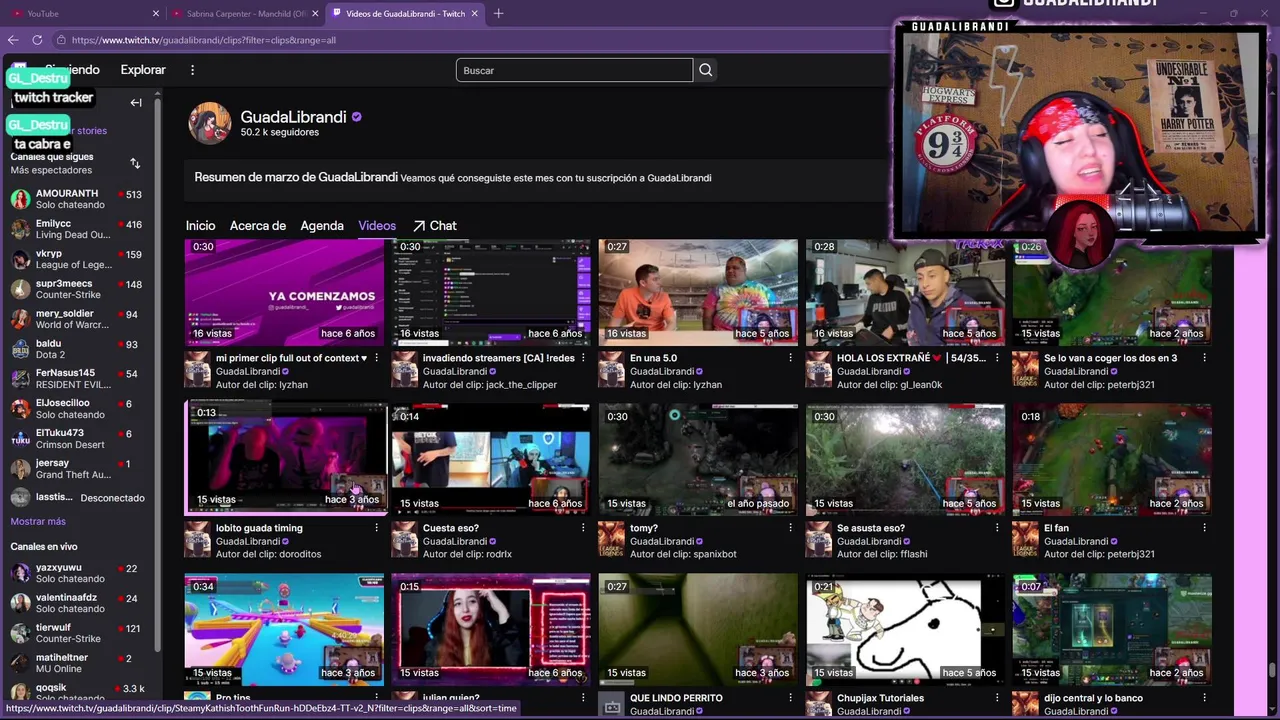Viewport: 1280px width, 720px height.
Task: Open the Agenda channel tab
Action: click(322, 226)
